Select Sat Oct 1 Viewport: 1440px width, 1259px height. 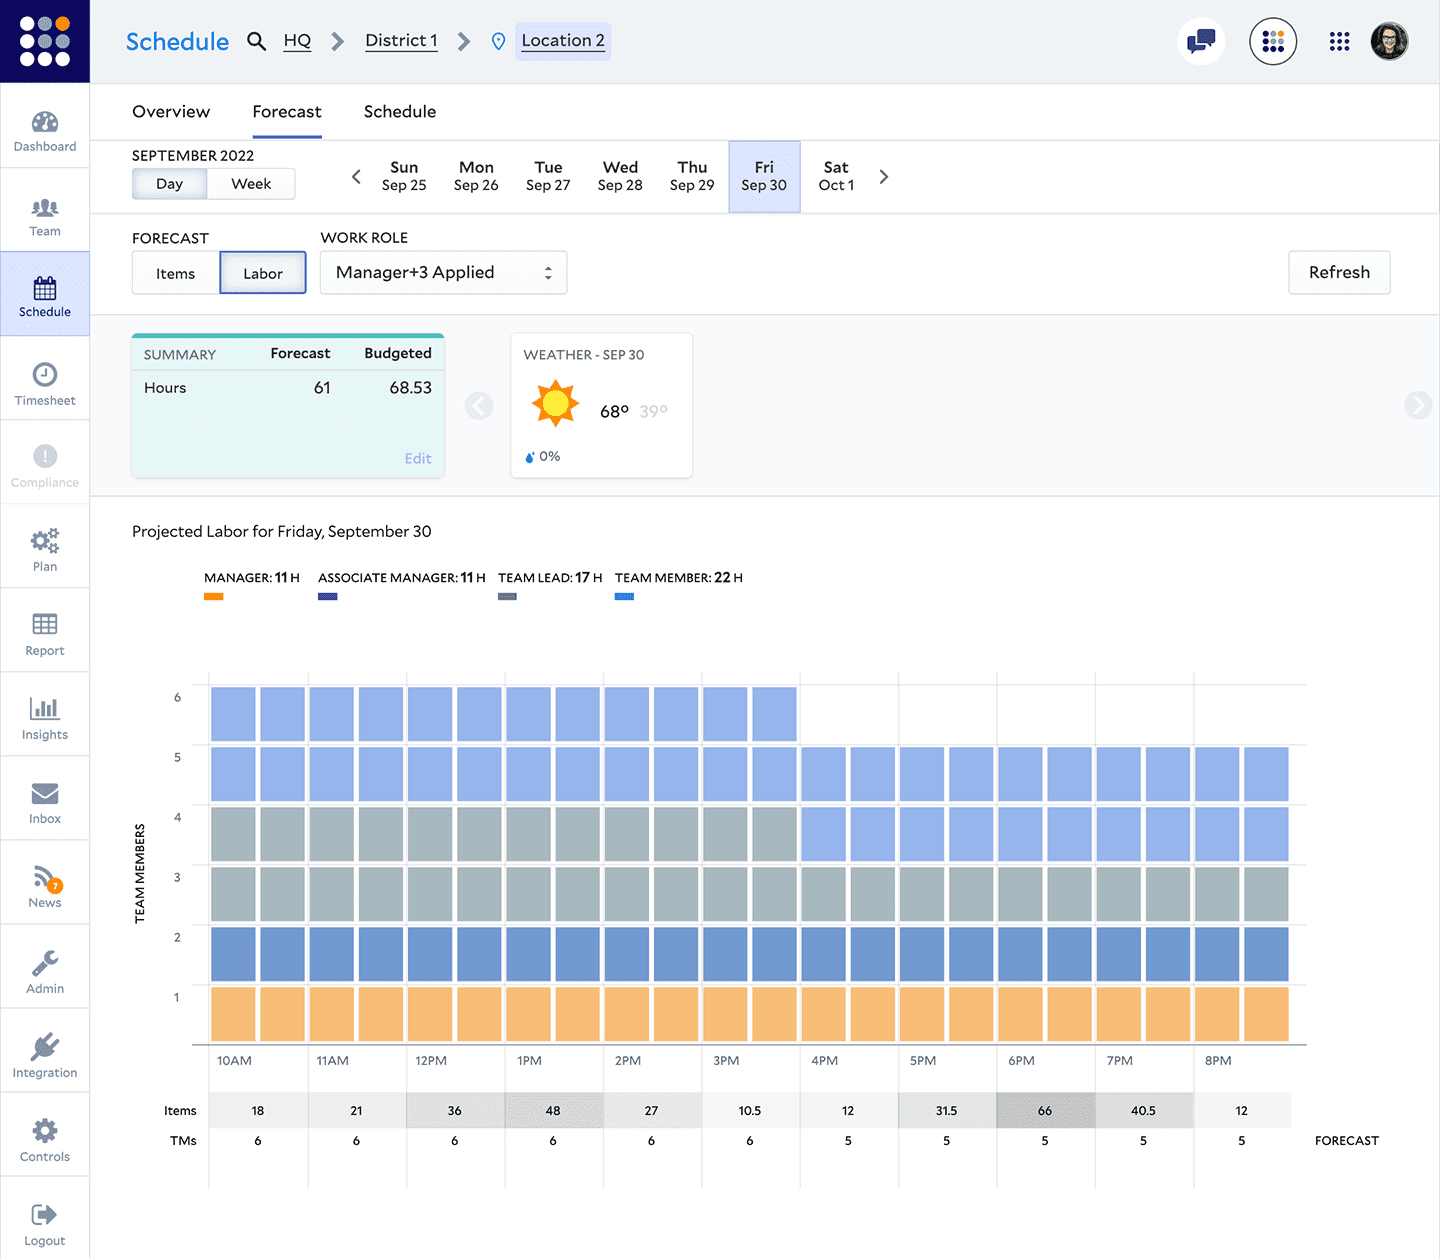(836, 176)
